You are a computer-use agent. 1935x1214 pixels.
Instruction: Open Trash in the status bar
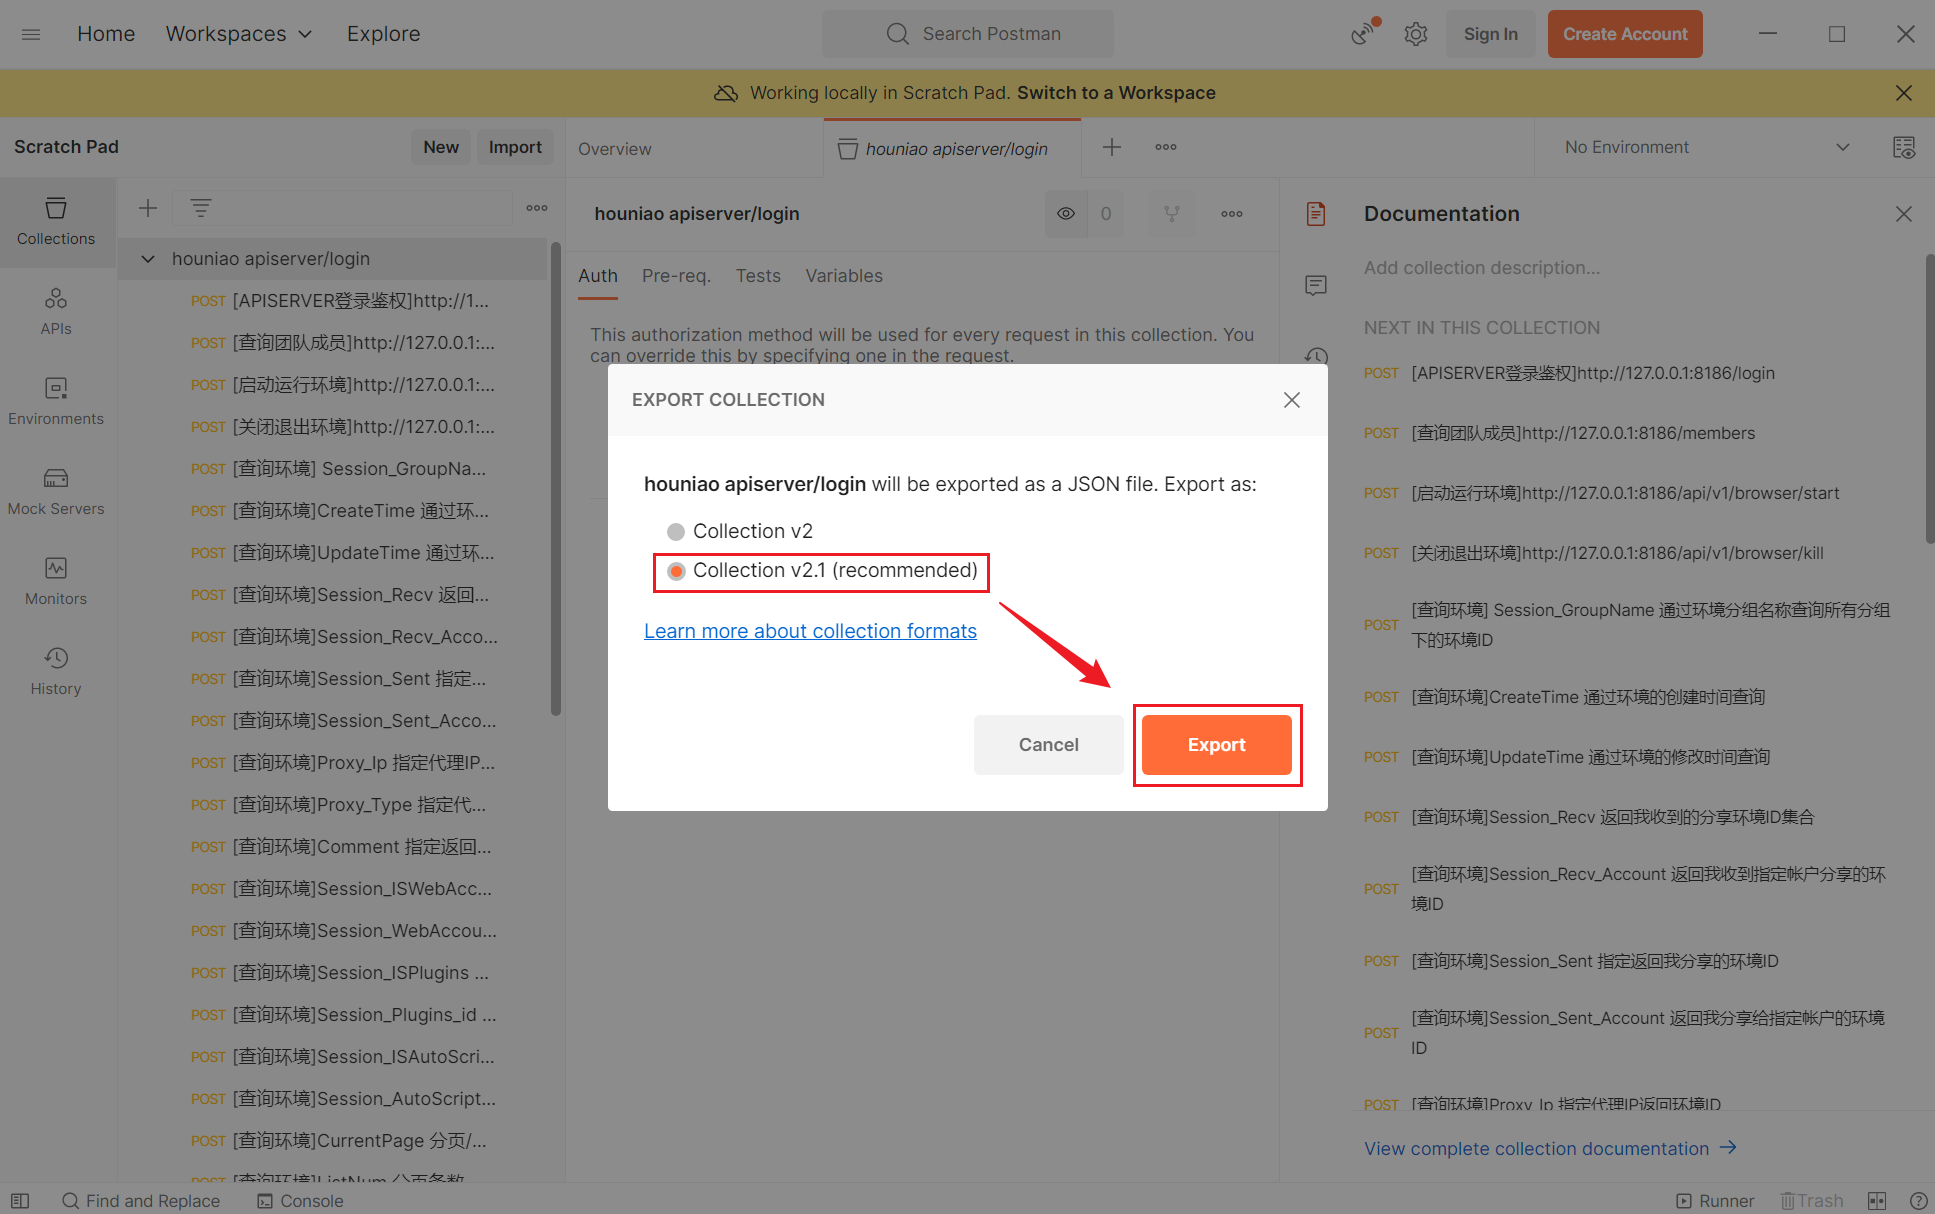(x=1812, y=1200)
